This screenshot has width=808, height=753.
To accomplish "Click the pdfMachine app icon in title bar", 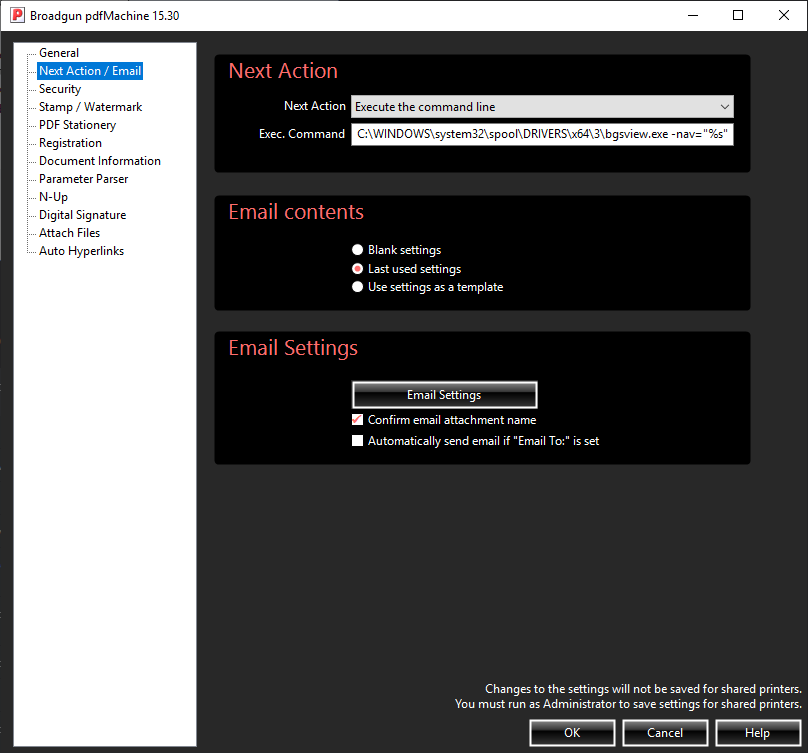I will 17,16.
